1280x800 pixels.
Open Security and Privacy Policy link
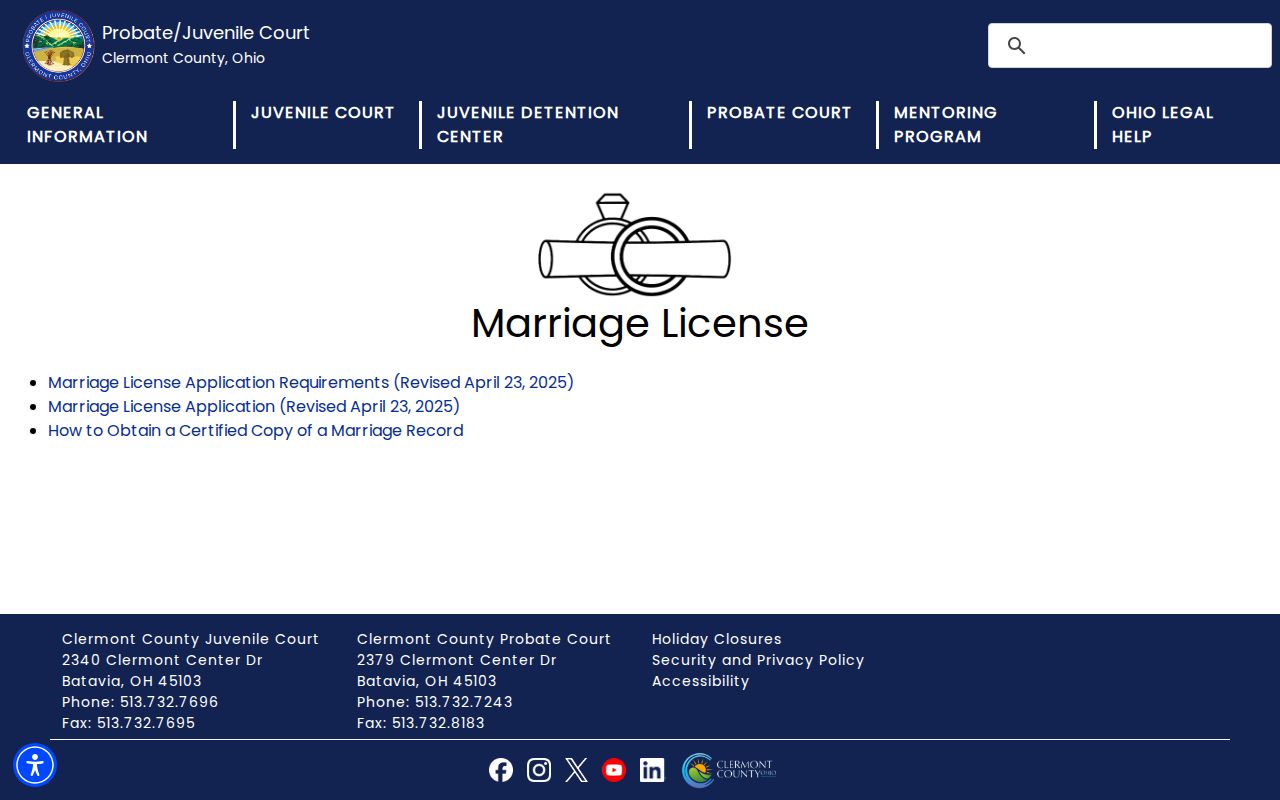(758, 660)
